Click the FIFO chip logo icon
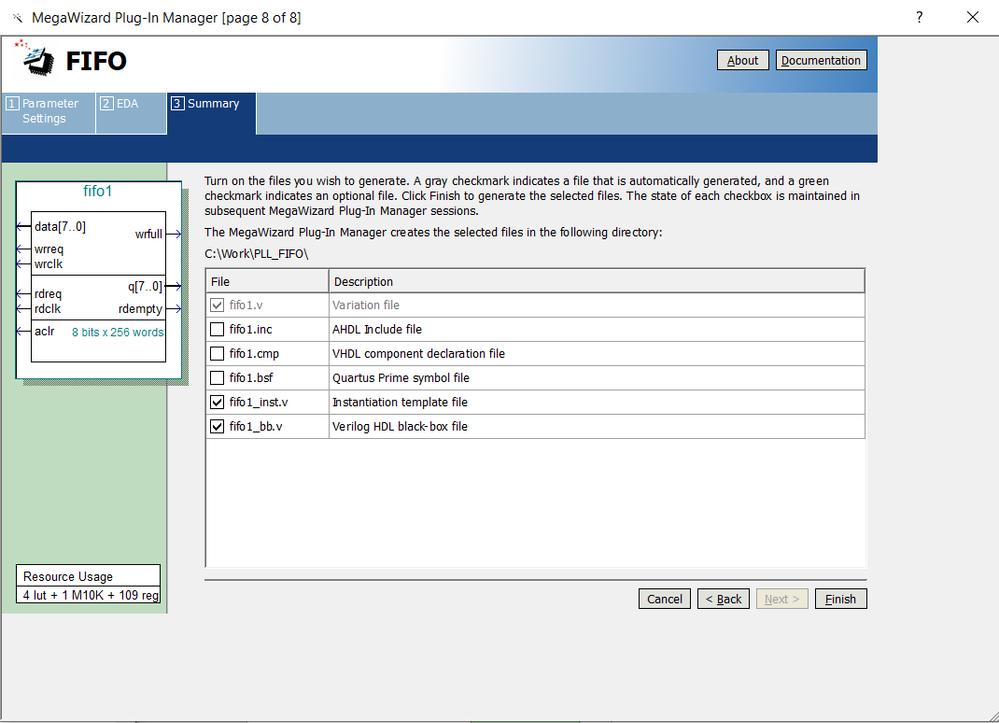This screenshot has height=723, width=999. (36, 59)
